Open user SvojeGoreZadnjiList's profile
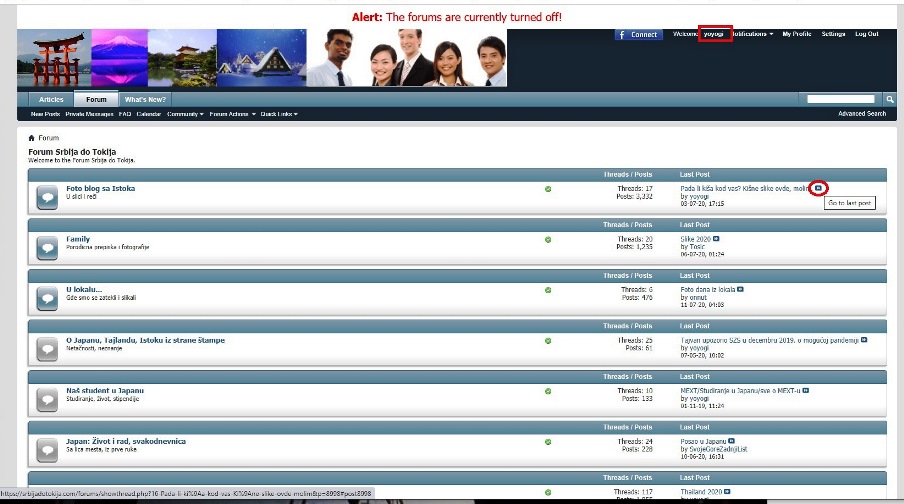 (x=718, y=449)
